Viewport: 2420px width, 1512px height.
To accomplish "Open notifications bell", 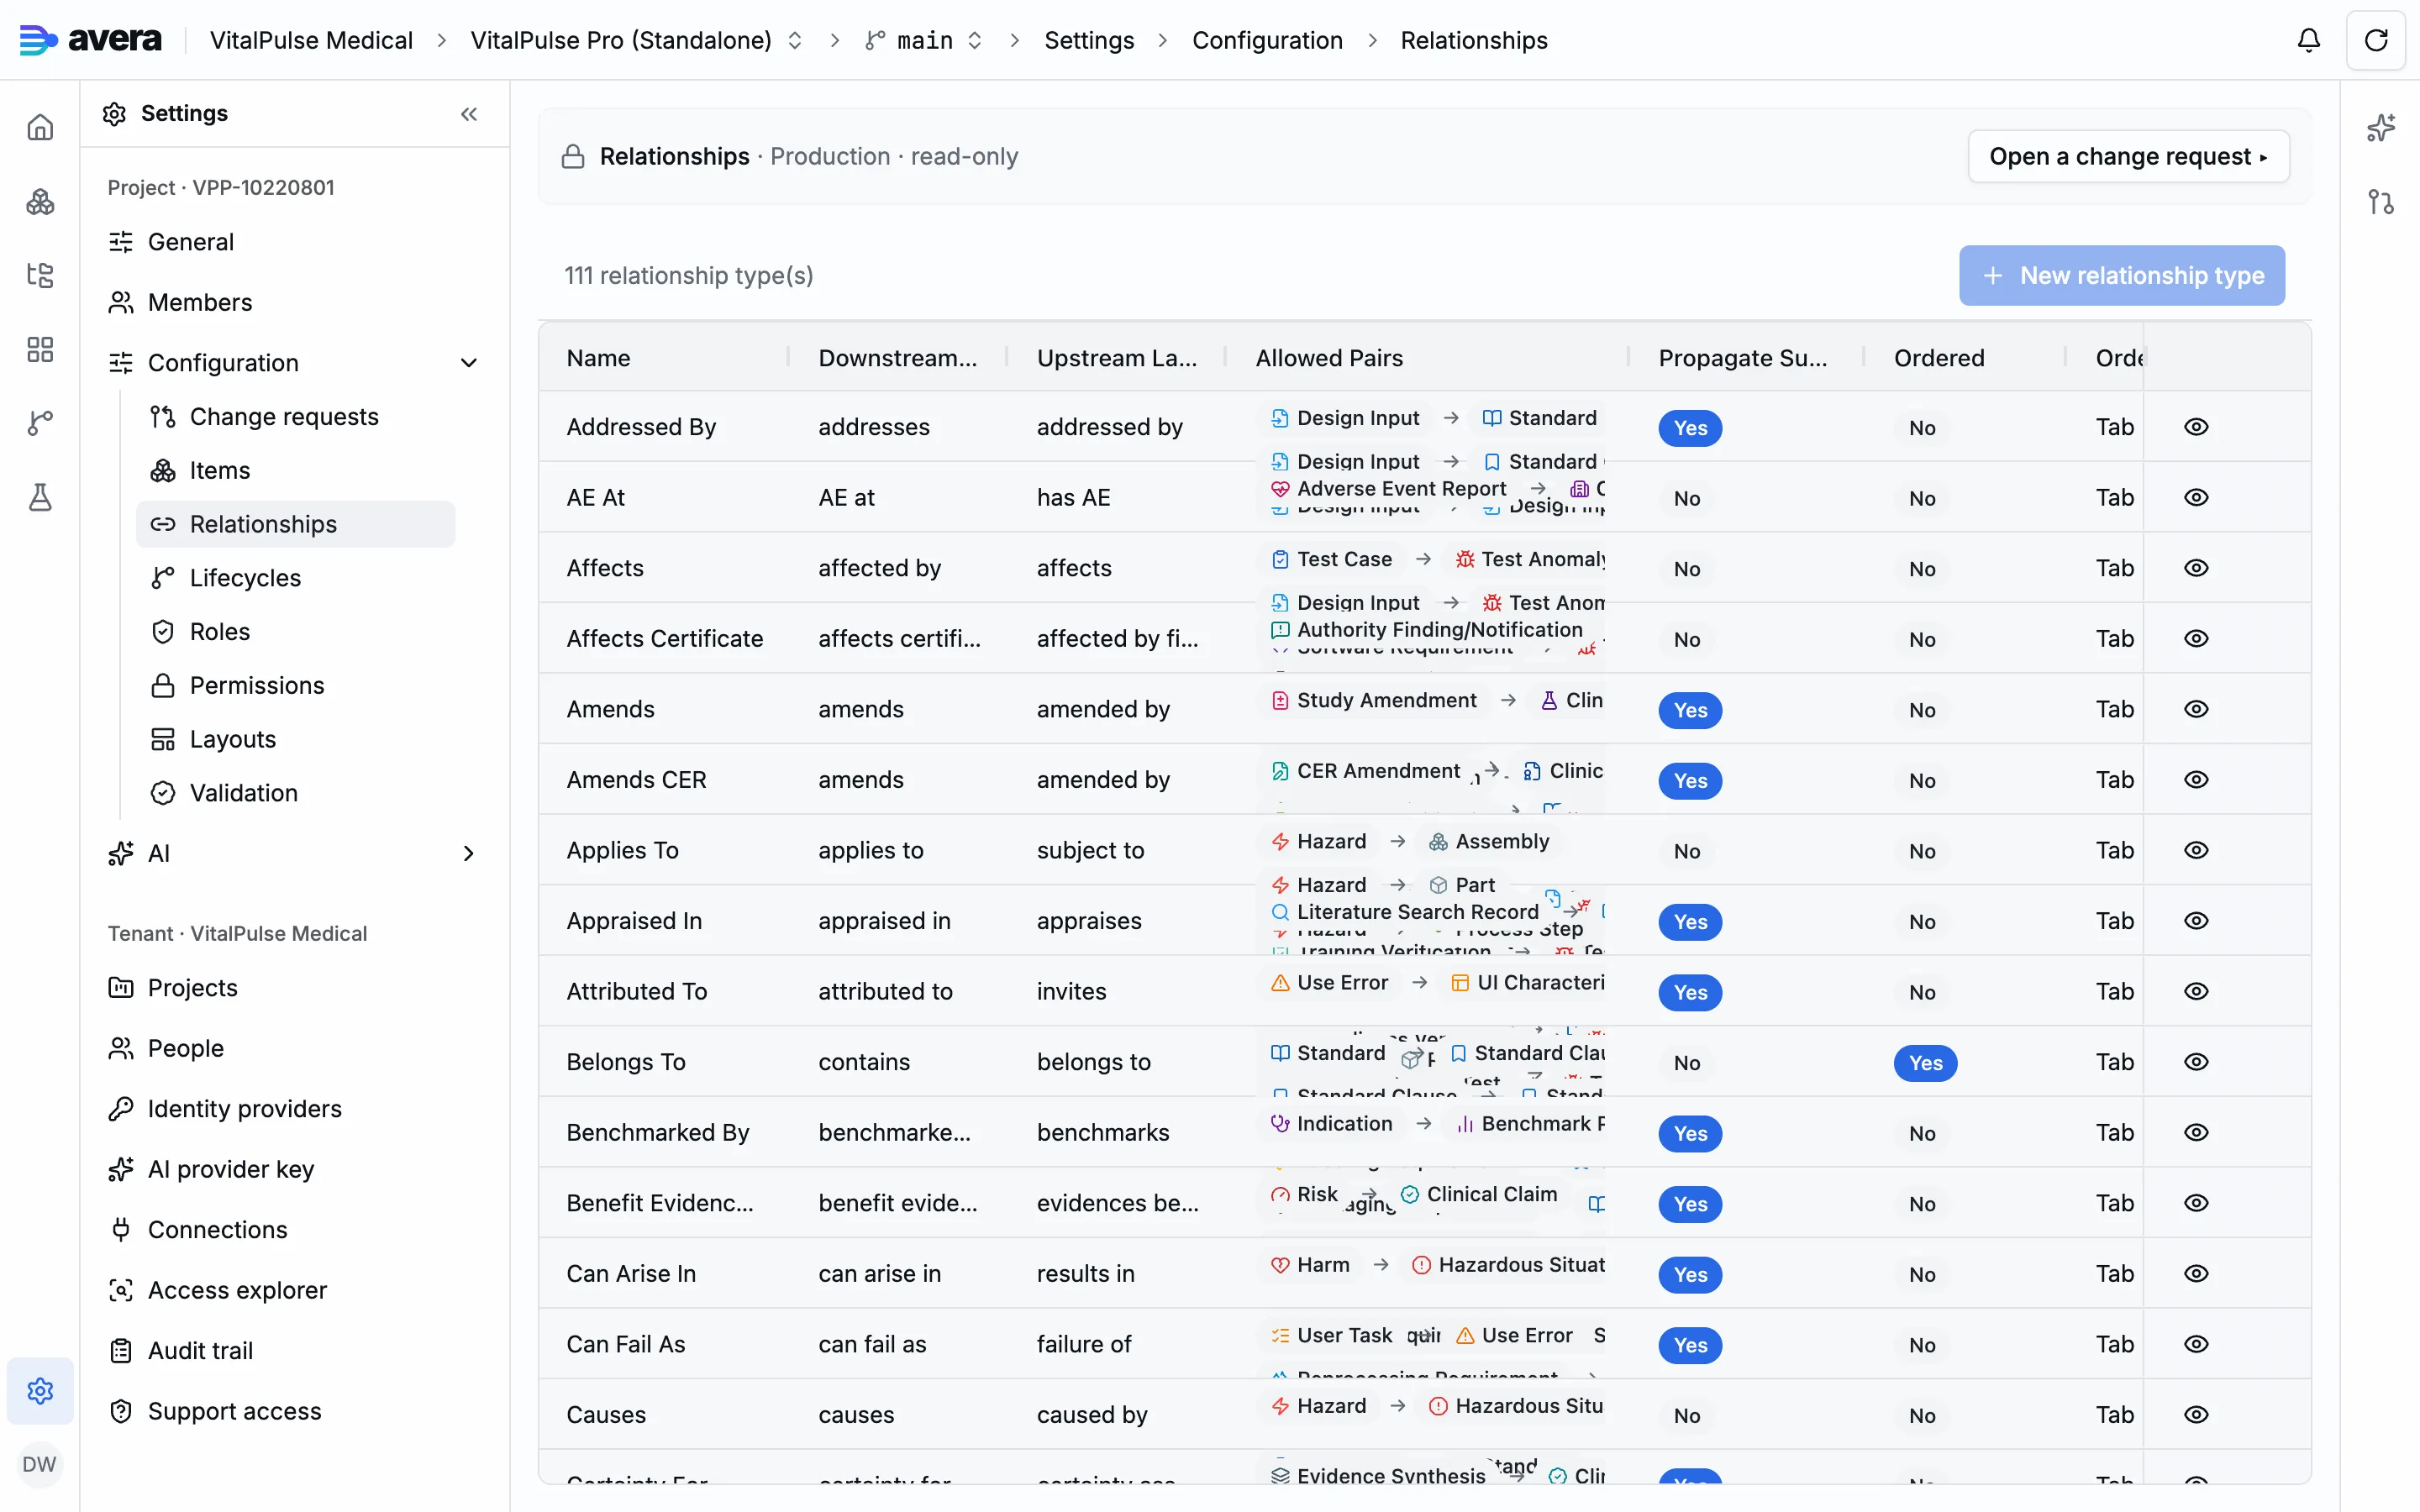I will pyautogui.click(x=2308, y=40).
